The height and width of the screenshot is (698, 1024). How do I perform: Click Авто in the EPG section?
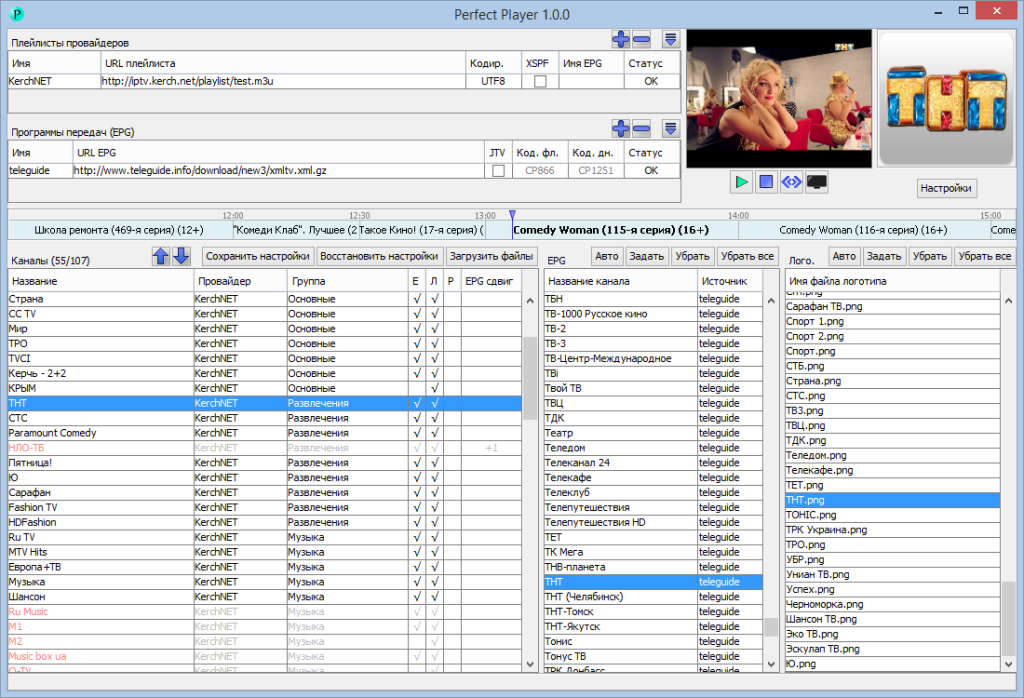[x=608, y=256]
